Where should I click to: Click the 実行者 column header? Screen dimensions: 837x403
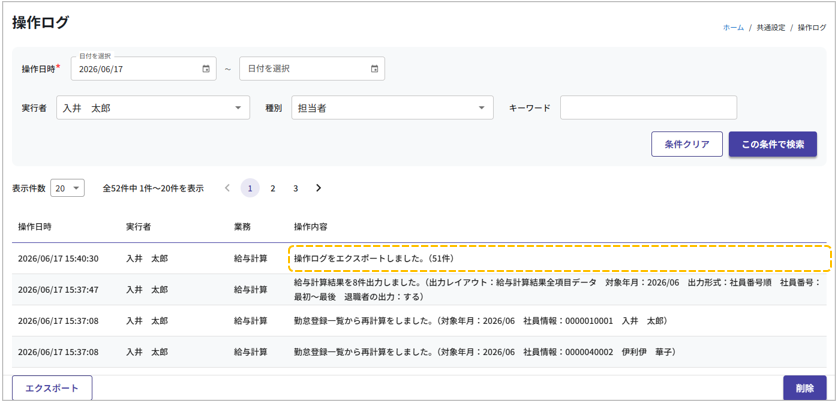coord(138,226)
